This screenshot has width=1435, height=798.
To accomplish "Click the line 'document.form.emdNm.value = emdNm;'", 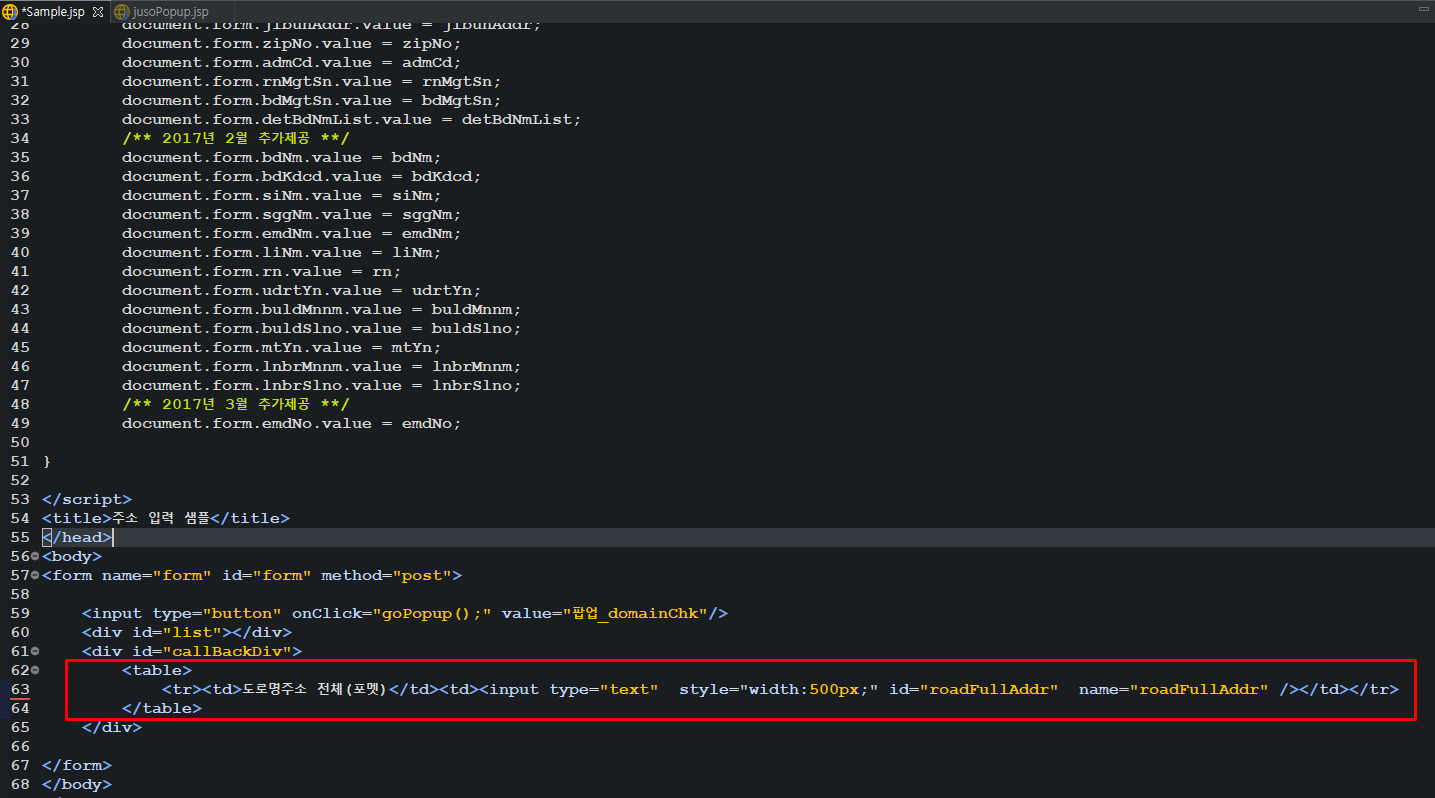I will coord(291,233).
